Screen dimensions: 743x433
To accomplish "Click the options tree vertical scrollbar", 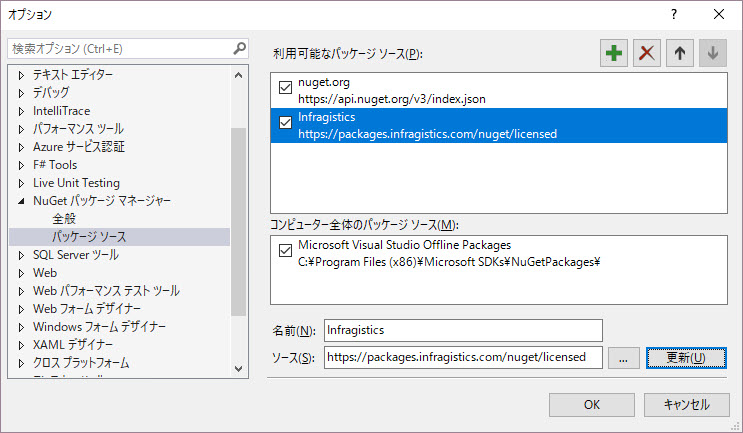I will [238, 220].
